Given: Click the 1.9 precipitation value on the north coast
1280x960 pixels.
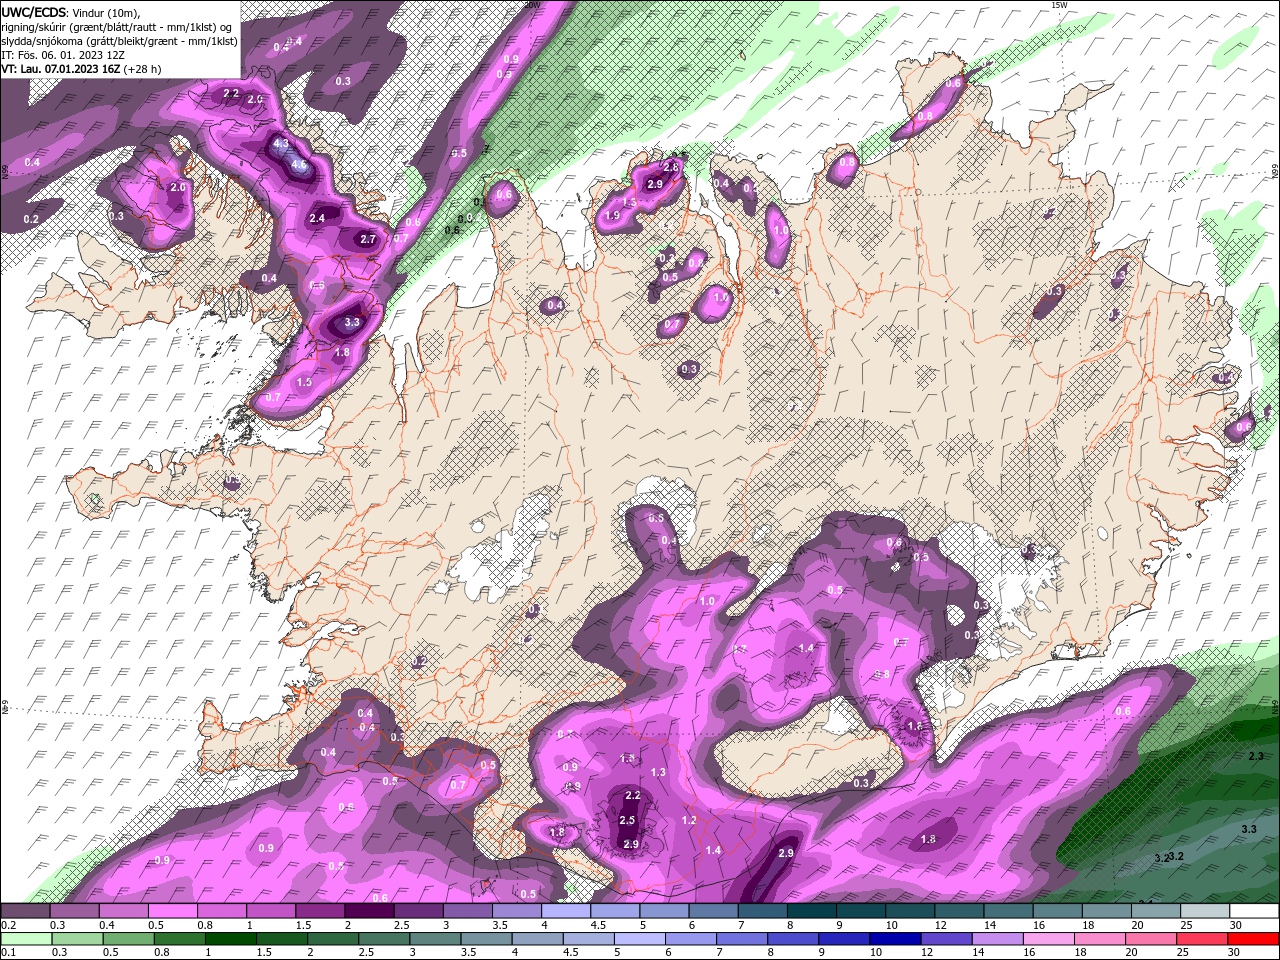Looking at the screenshot, I should [612, 215].
